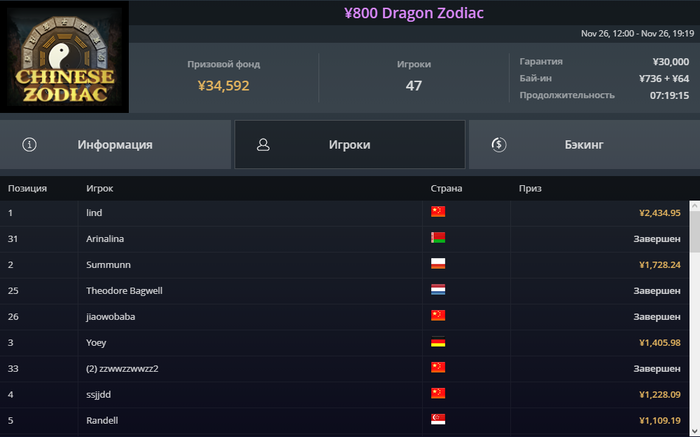This screenshot has height=437, width=700.
Task: Select player (2) zzwwzzwwzz2
Action: (x=122, y=369)
